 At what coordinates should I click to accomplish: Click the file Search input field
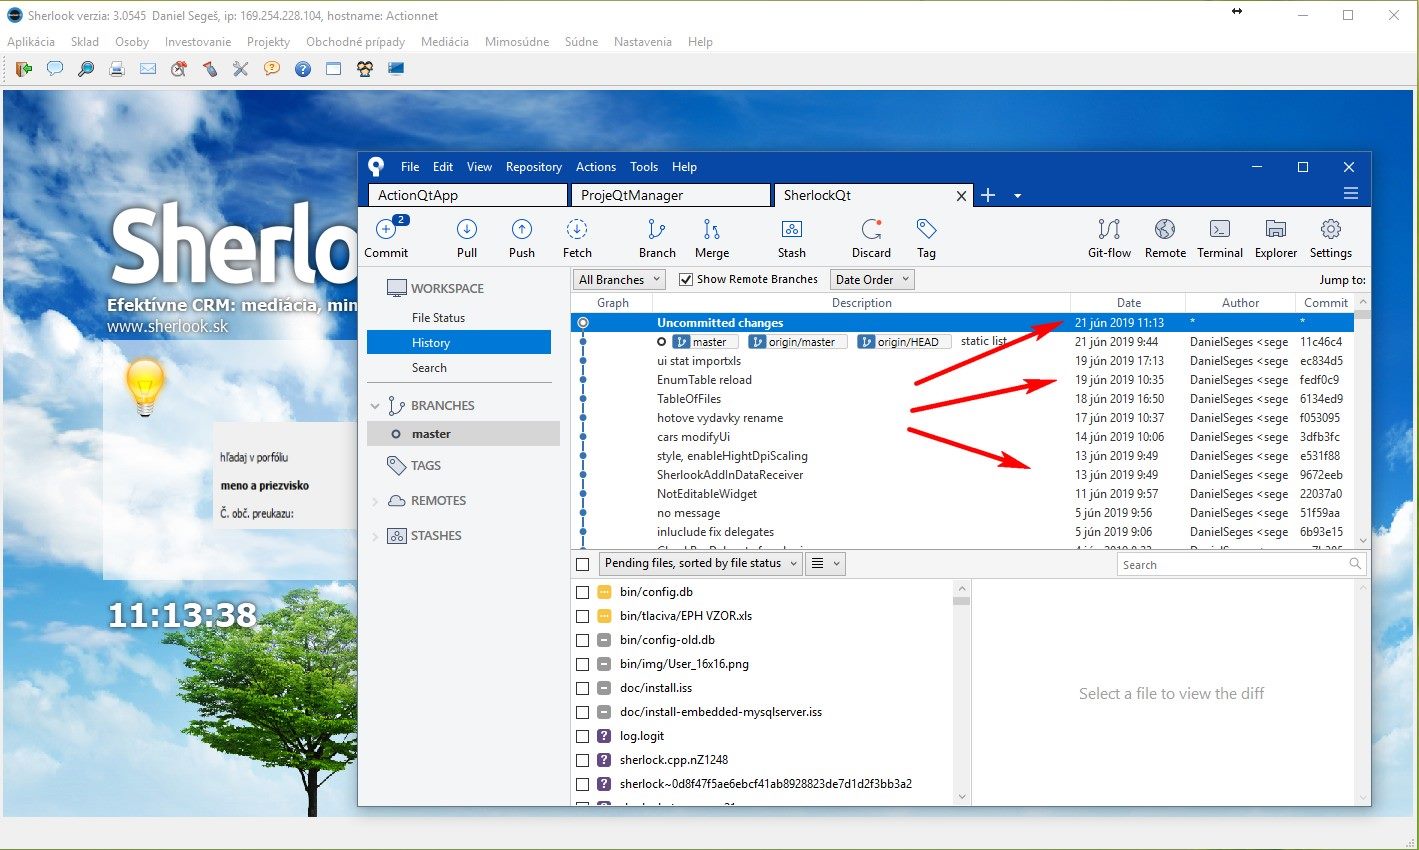point(1241,565)
